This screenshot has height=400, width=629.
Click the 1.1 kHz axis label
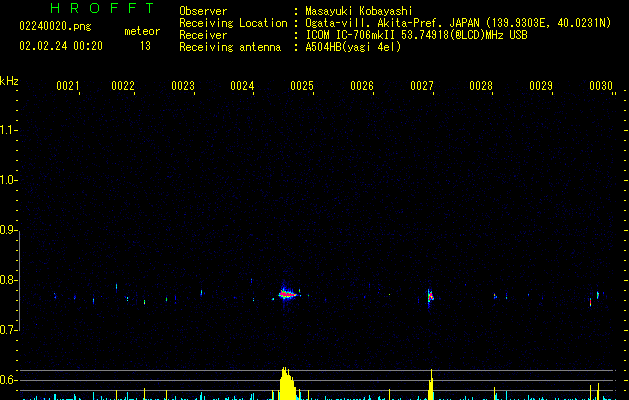(x=8, y=130)
